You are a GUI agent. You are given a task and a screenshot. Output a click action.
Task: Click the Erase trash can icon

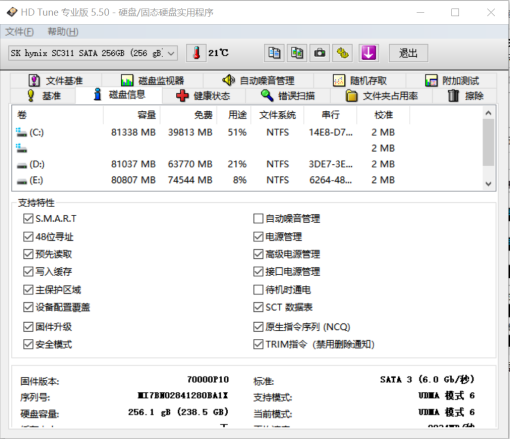(453, 96)
